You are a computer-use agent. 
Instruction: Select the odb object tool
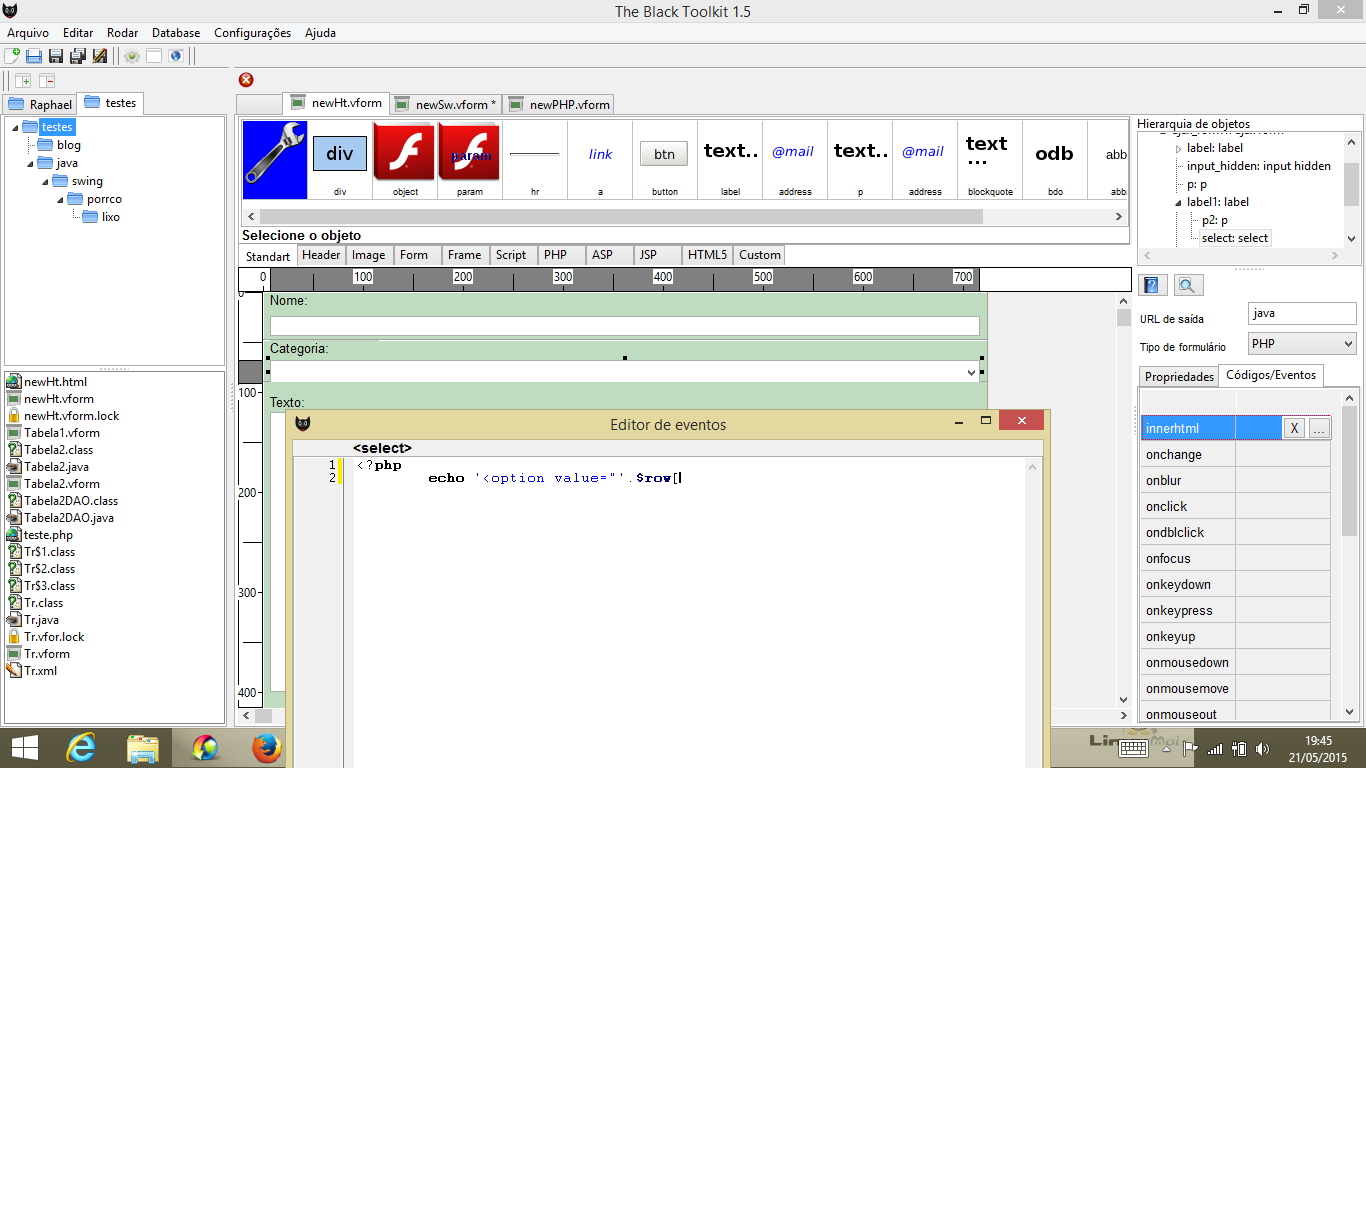(1054, 155)
